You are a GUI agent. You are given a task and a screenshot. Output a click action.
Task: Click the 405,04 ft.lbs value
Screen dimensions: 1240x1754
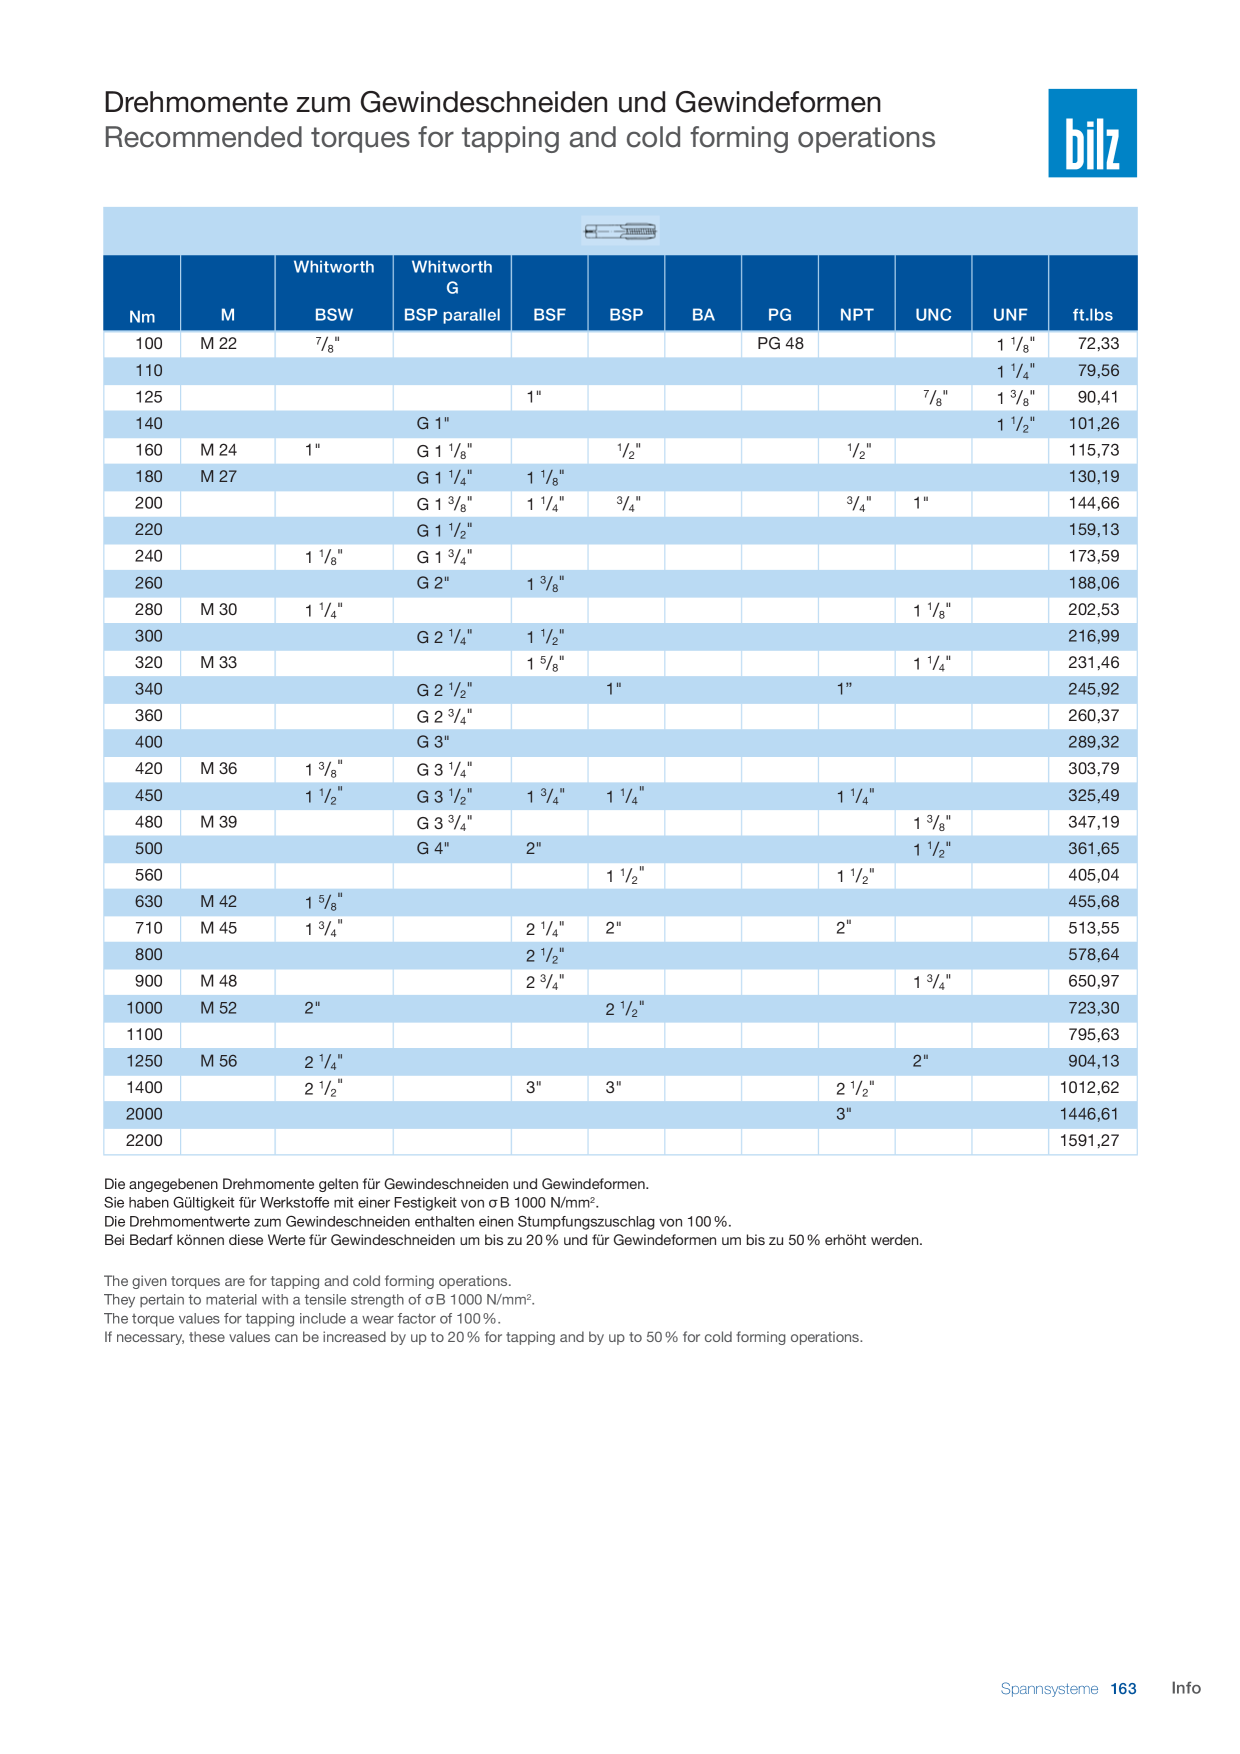point(1094,875)
